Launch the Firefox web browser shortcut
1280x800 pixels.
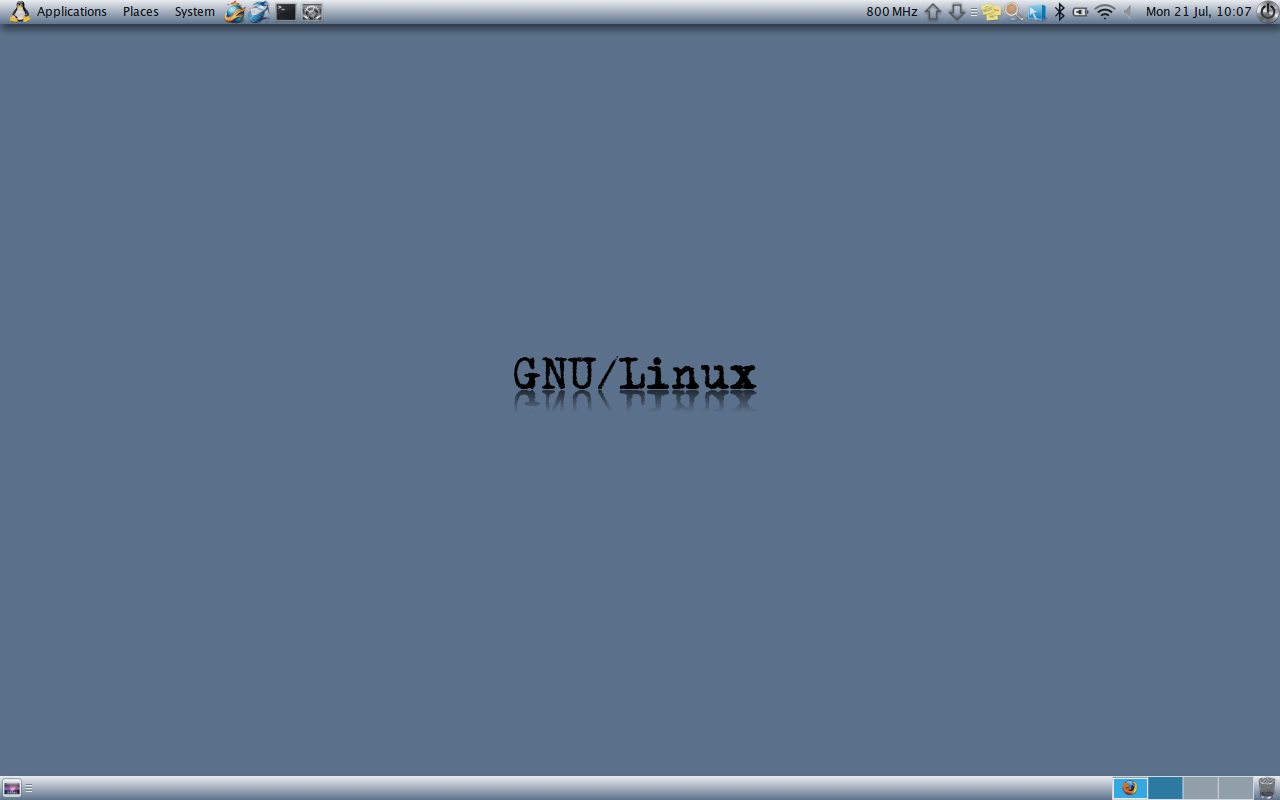tap(234, 12)
